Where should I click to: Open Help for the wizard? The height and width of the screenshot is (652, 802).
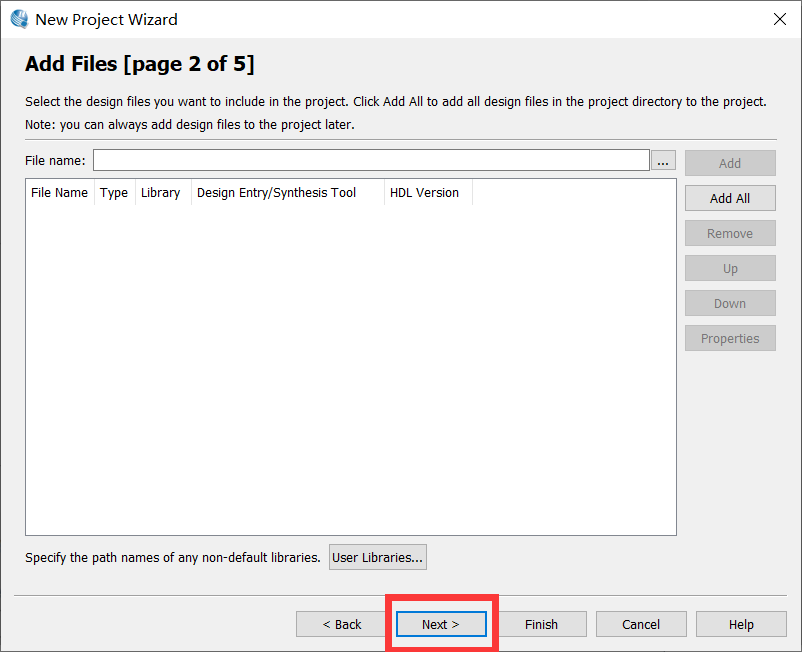pos(741,624)
